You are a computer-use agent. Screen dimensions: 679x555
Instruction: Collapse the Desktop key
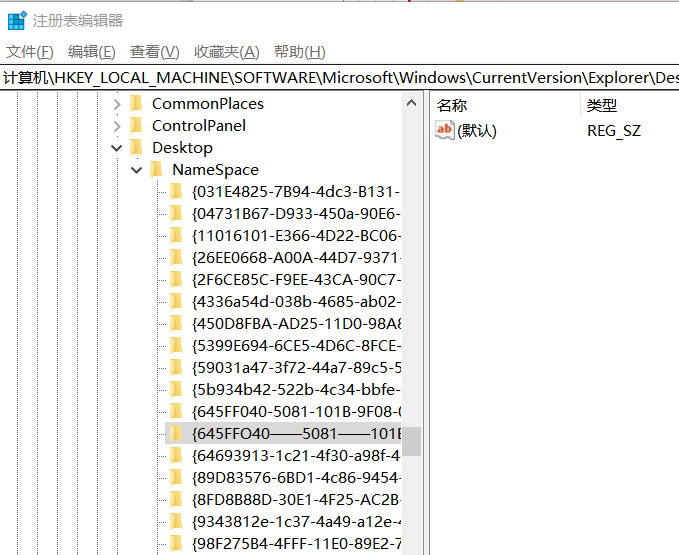pos(116,148)
